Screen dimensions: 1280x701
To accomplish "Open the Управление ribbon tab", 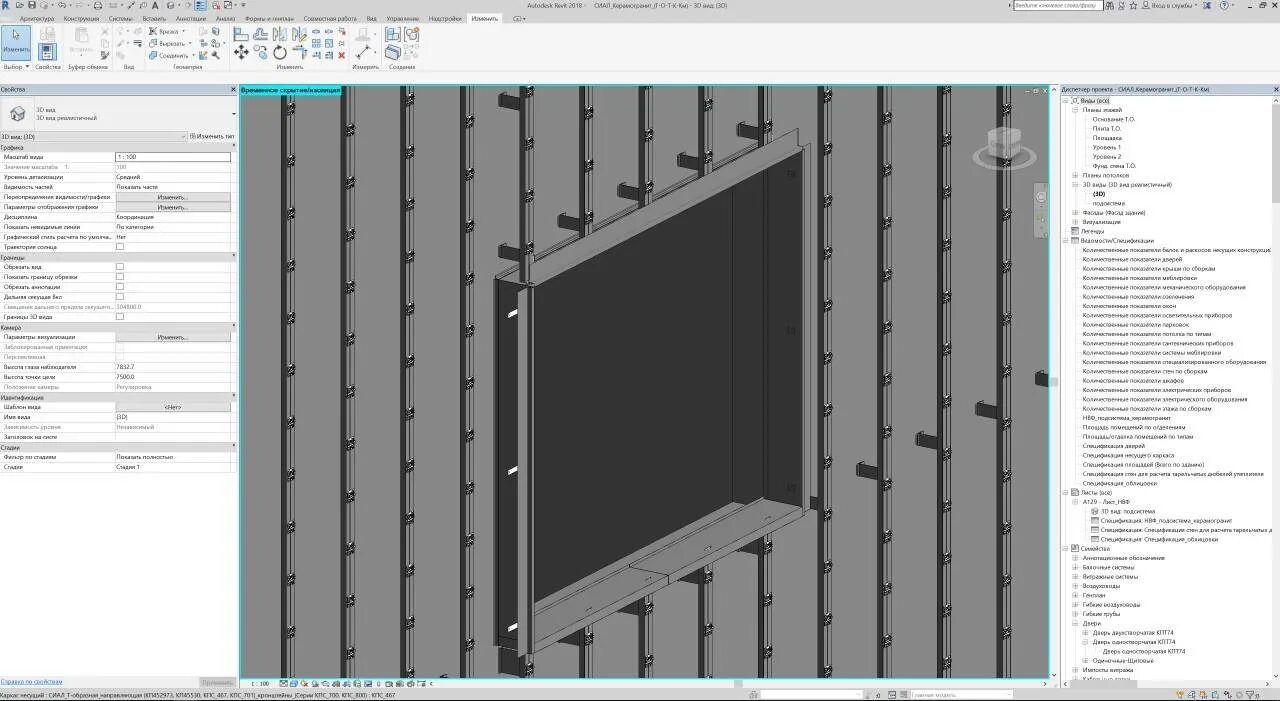I will click(403, 19).
